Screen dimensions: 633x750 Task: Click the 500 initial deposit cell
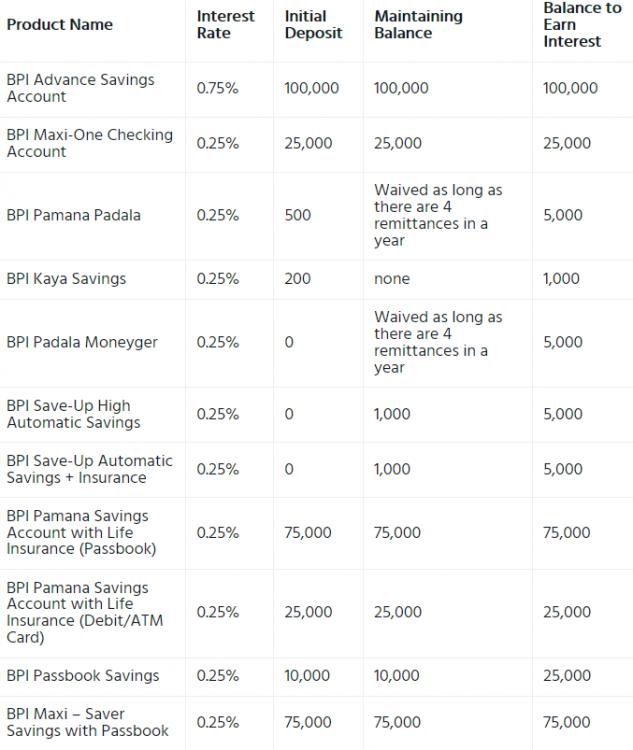pos(298,215)
